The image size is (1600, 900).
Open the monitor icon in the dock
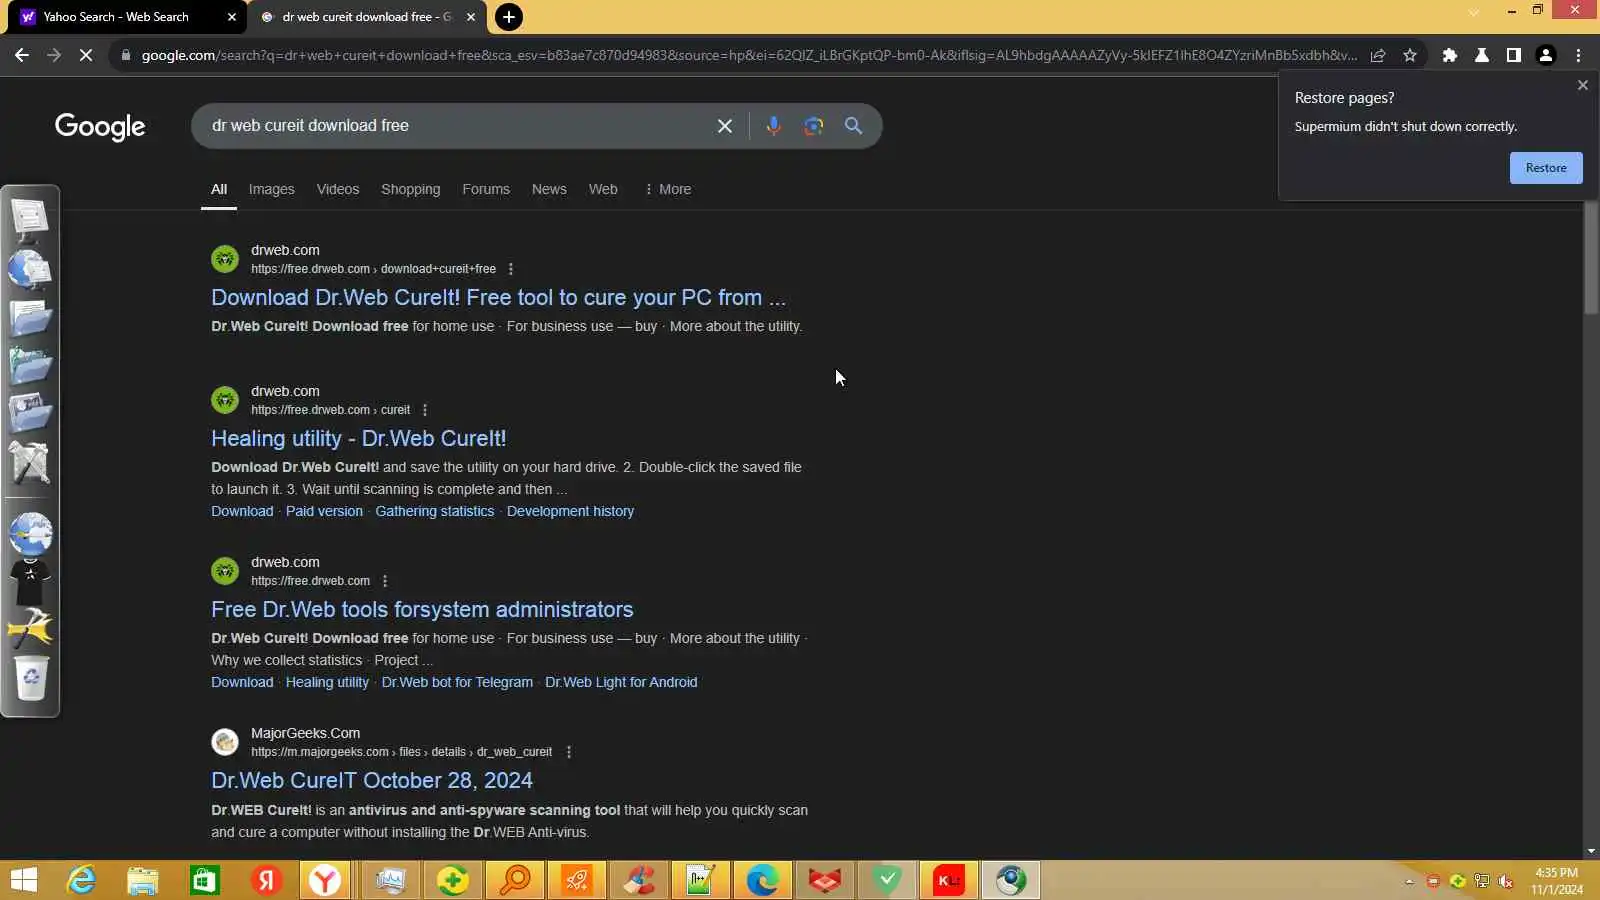(30, 219)
